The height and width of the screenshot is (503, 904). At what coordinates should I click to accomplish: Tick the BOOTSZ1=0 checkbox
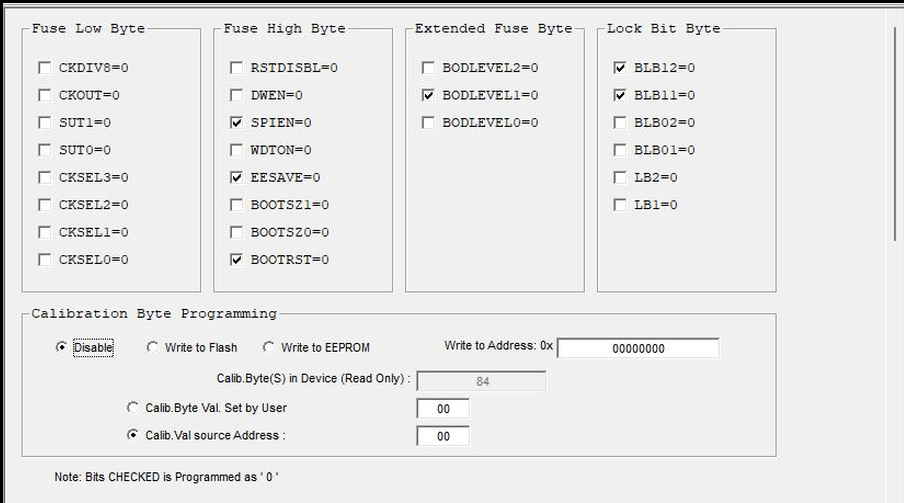pyautogui.click(x=236, y=205)
